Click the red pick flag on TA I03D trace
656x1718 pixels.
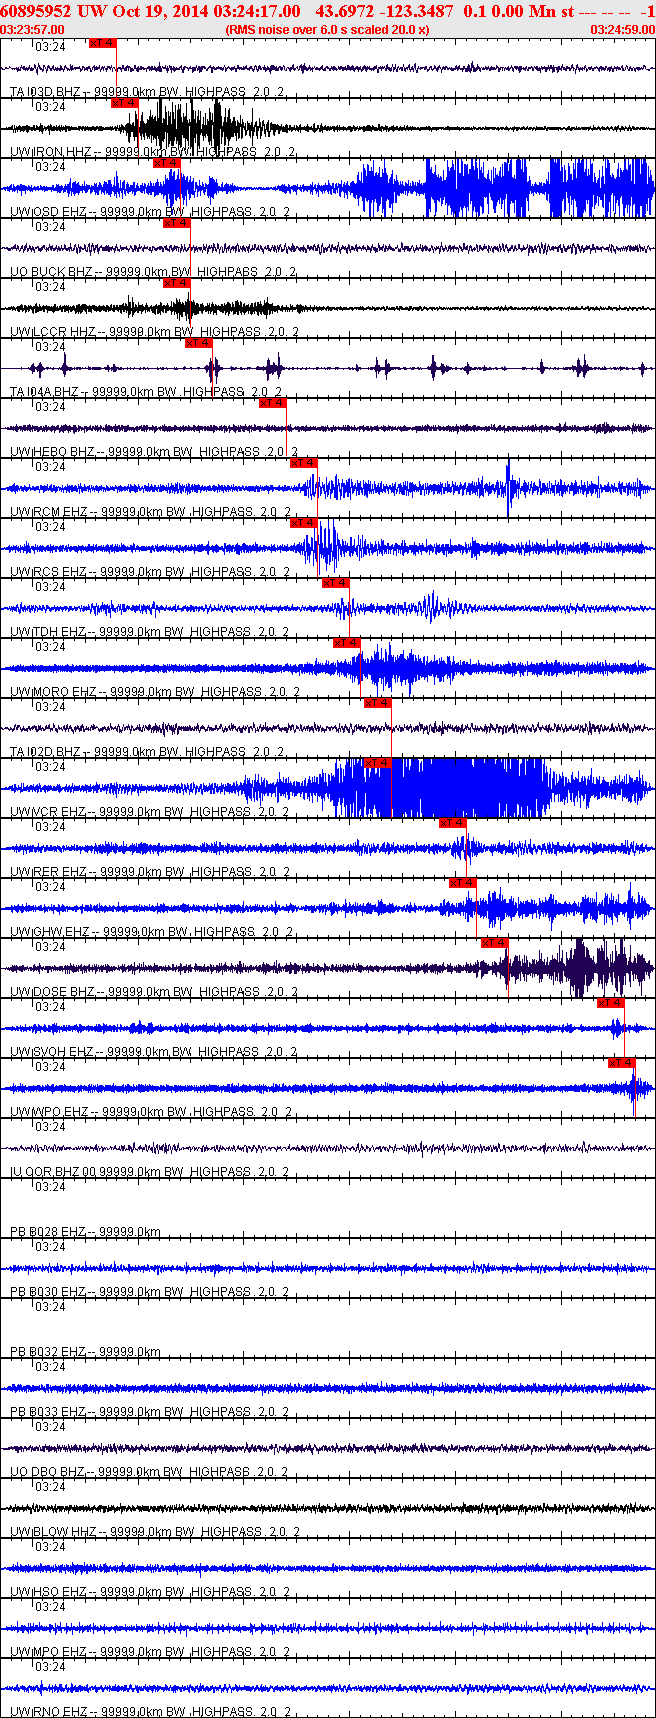pos(103,43)
